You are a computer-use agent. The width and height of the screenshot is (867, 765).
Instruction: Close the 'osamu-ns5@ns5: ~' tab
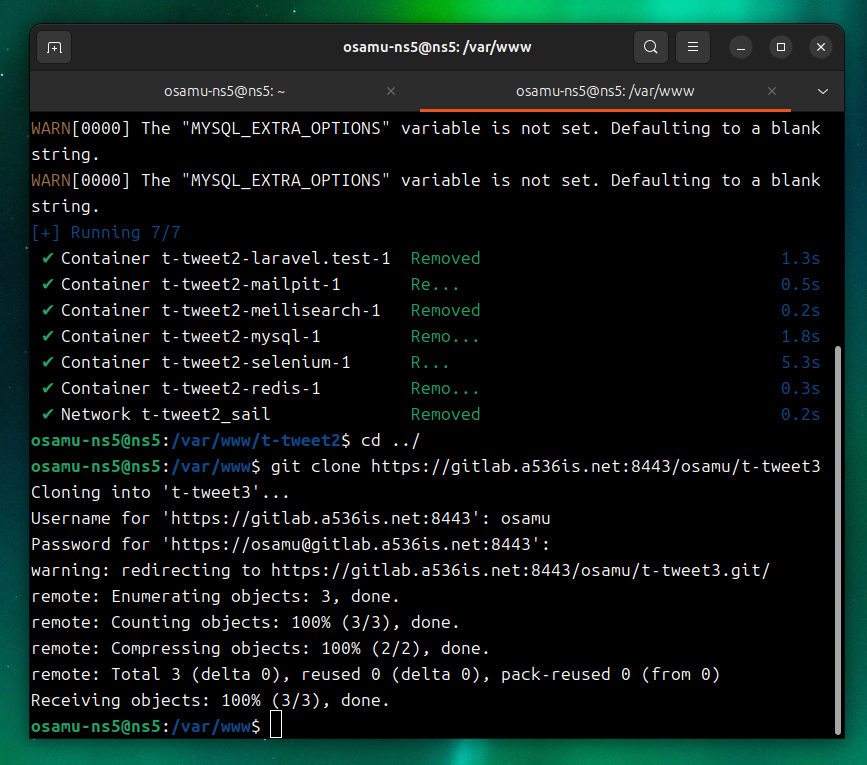[x=391, y=91]
